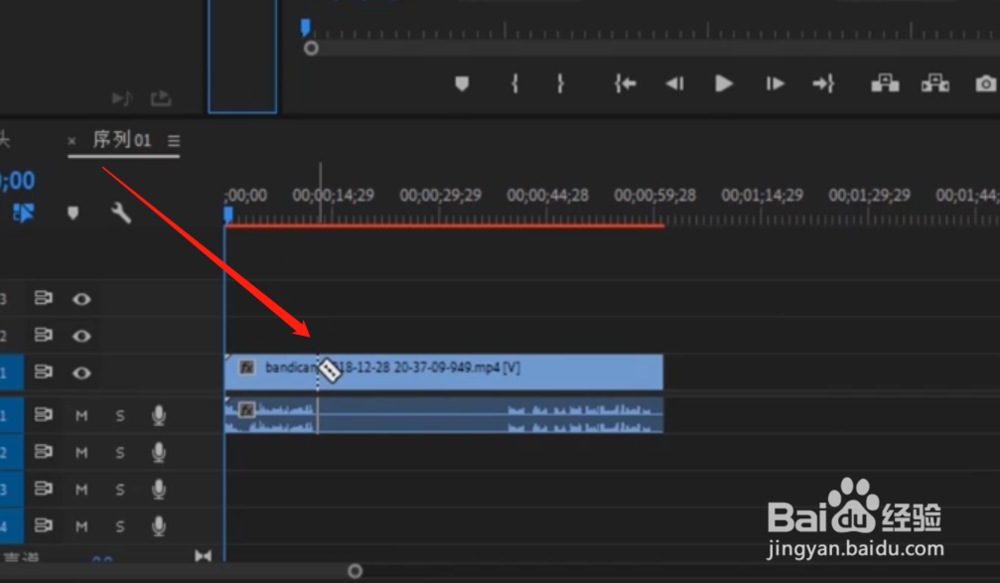Image resolution: width=1000 pixels, height=583 pixels.
Task: Select the 序列 01 timeline tab
Action: 122,140
